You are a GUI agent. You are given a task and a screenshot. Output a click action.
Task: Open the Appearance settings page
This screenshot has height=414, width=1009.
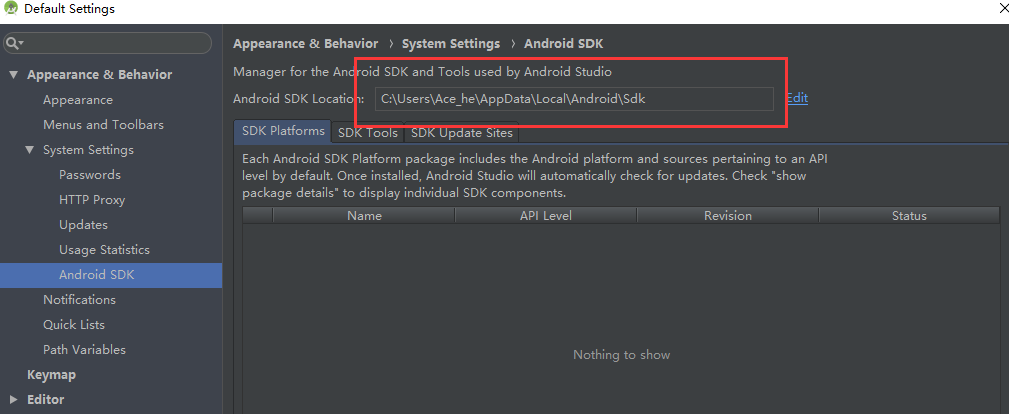pos(78,100)
